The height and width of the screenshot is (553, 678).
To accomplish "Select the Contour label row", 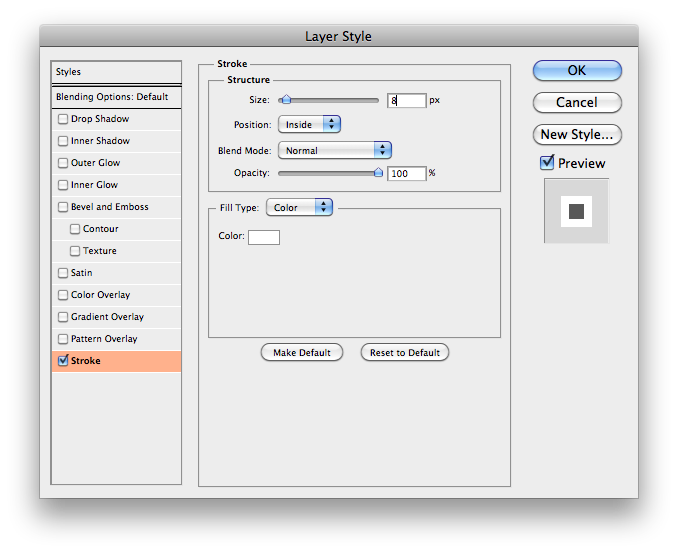I will tap(101, 229).
